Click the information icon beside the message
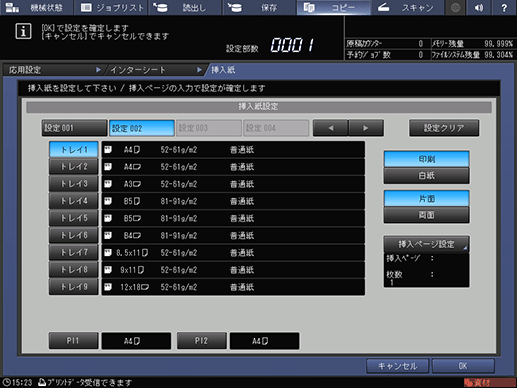 23,32
